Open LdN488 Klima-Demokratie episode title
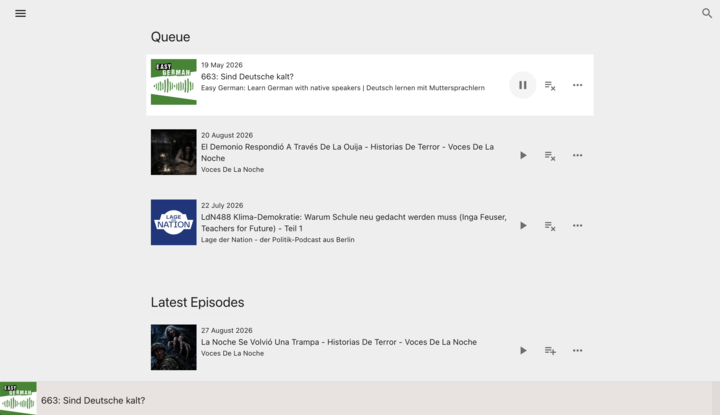 point(354,223)
